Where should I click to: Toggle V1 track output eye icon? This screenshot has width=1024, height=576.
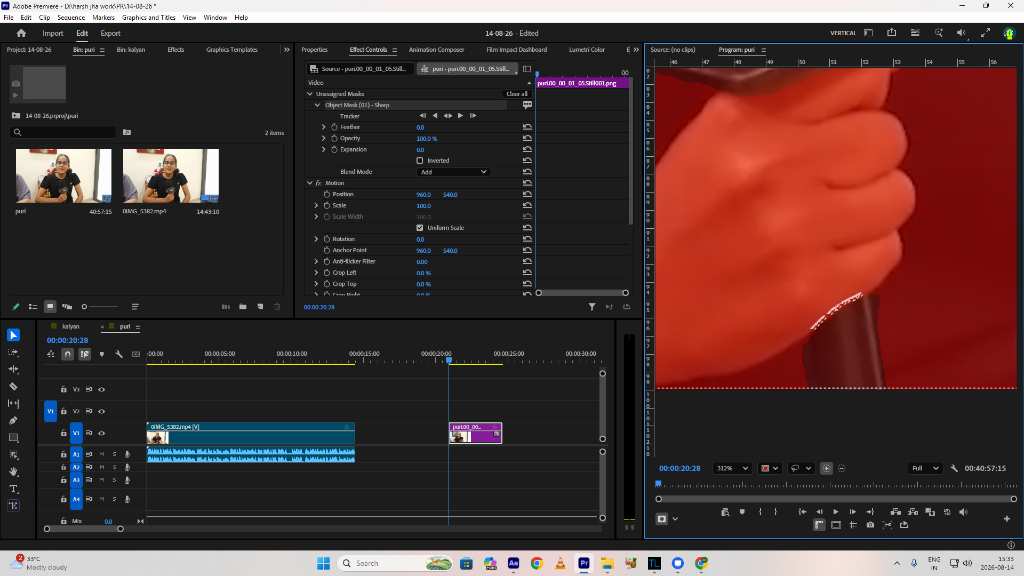pos(101,433)
